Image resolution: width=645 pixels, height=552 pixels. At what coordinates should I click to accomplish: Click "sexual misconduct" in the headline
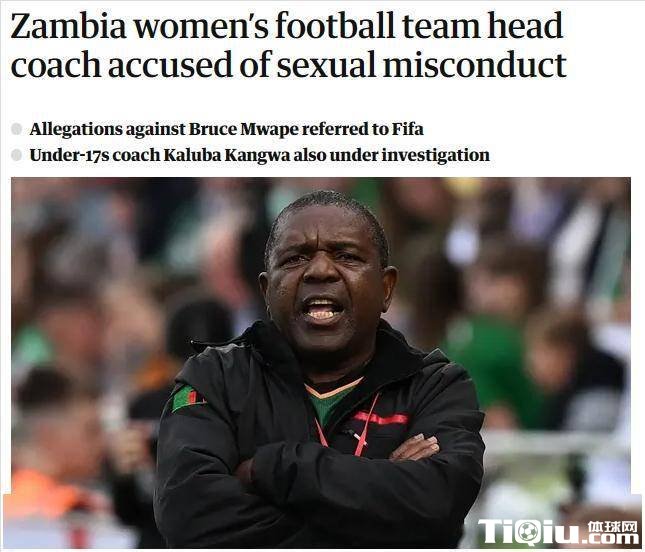pos(422,65)
